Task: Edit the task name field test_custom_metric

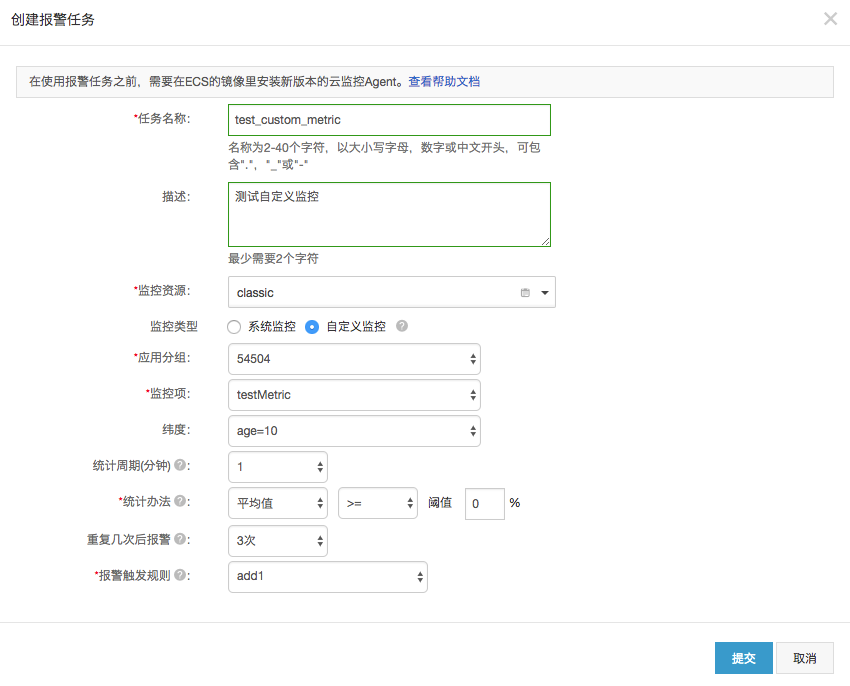Action: pos(389,120)
